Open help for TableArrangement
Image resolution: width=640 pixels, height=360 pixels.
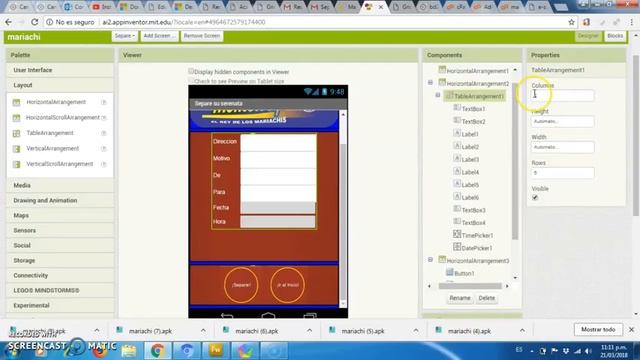coord(104,133)
